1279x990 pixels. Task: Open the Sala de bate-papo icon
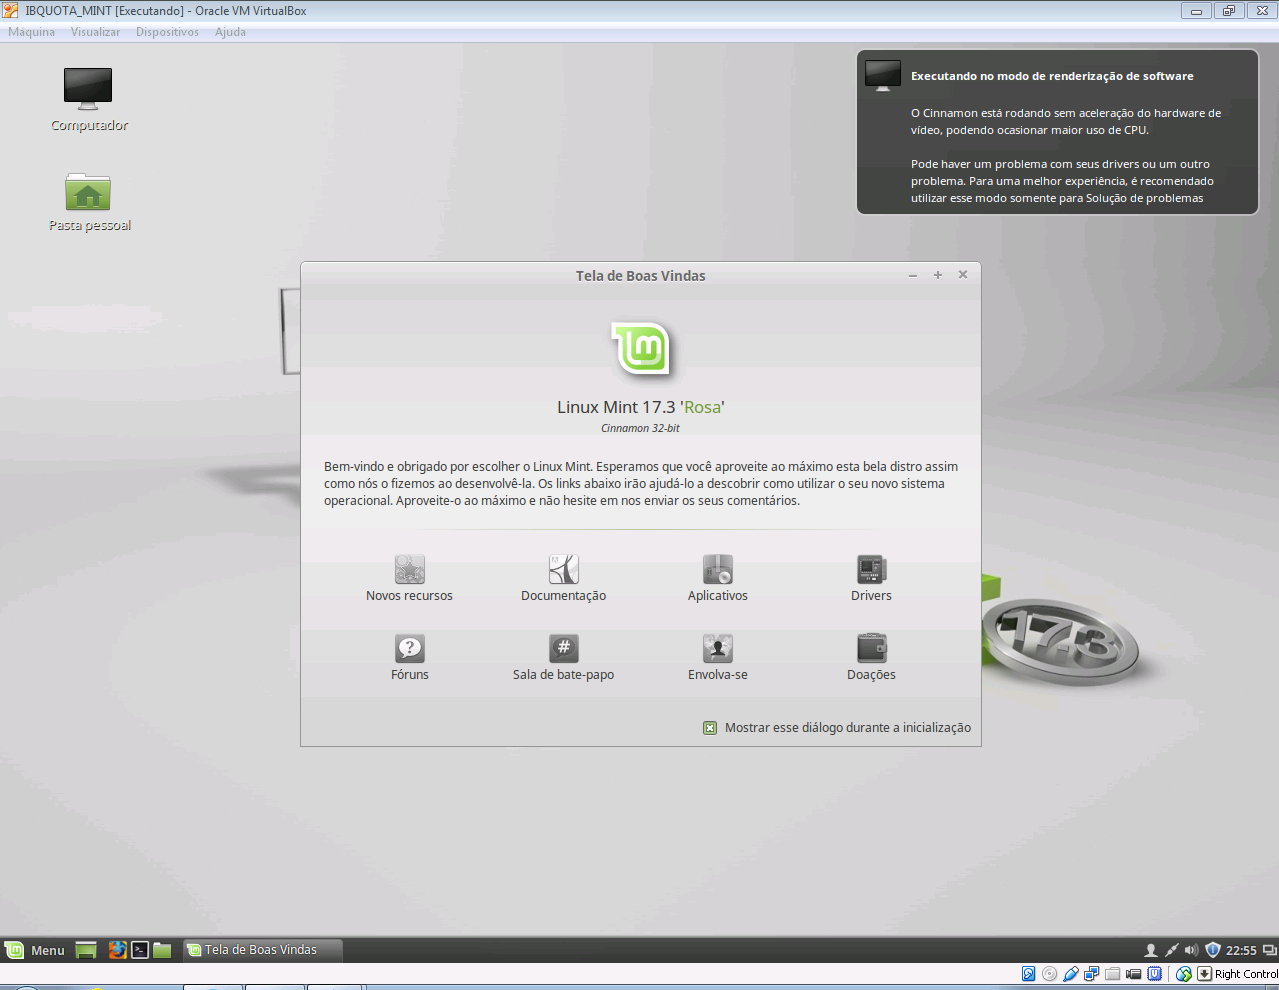click(564, 648)
